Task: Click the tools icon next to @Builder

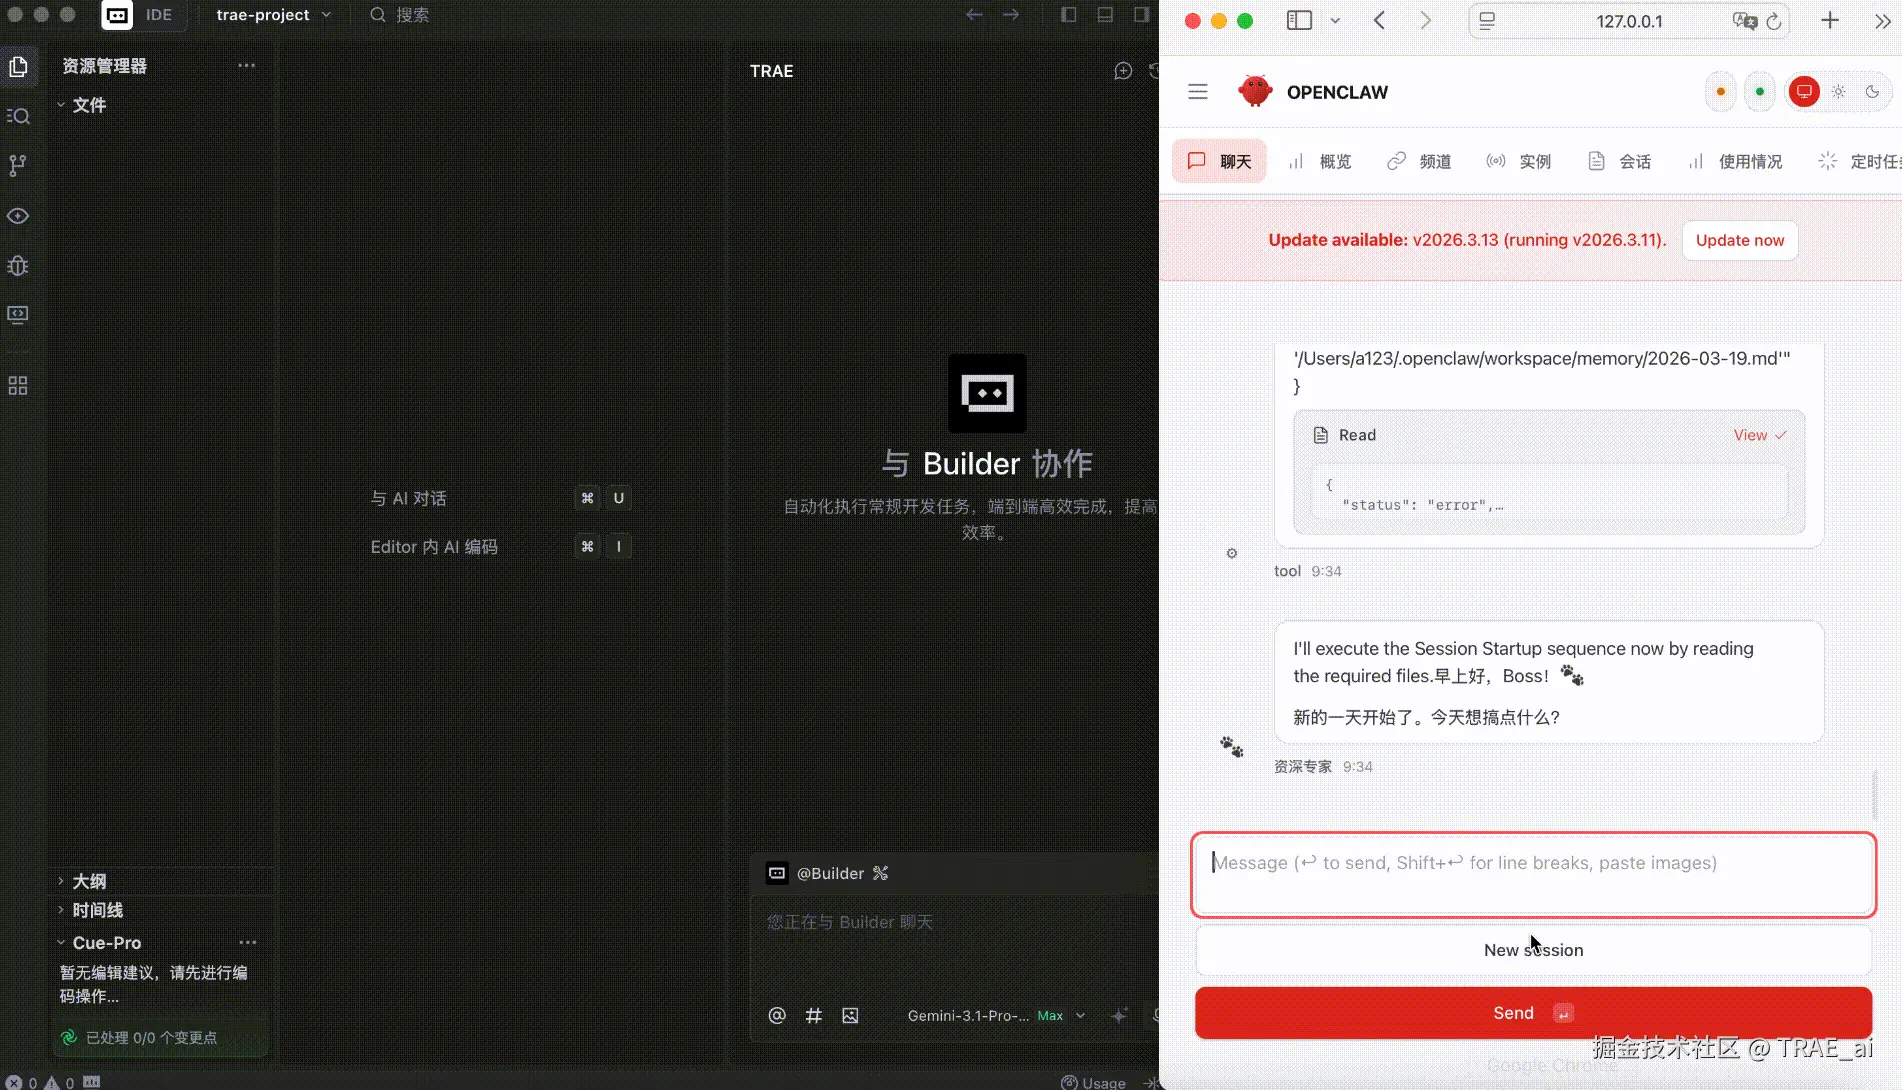Action: point(880,873)
